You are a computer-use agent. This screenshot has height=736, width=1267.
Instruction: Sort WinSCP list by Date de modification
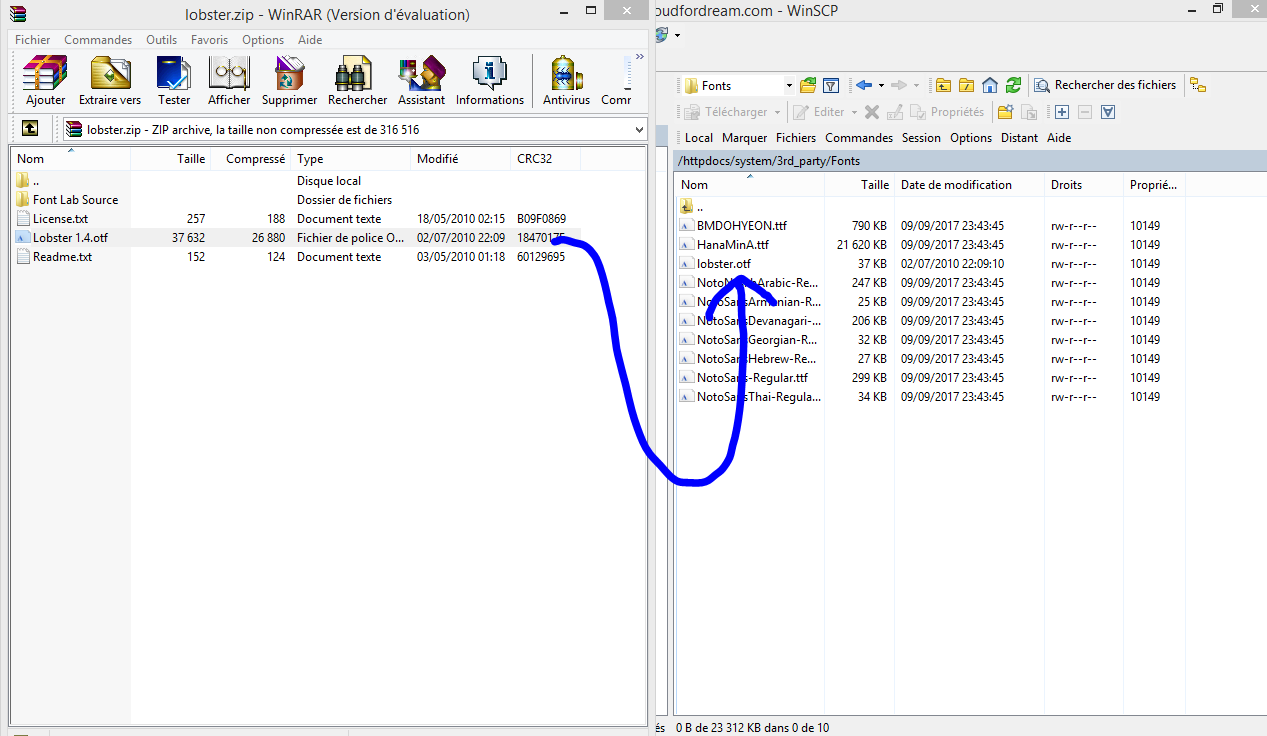coord(969,185)
